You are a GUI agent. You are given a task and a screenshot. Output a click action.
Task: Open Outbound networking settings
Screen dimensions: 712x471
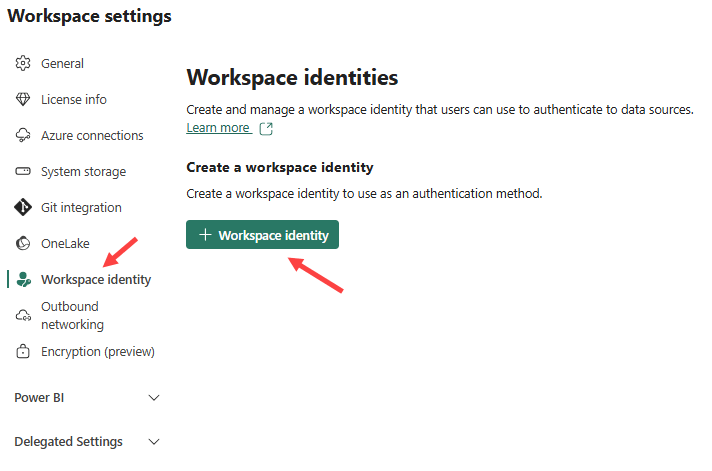tap(72, 315)
